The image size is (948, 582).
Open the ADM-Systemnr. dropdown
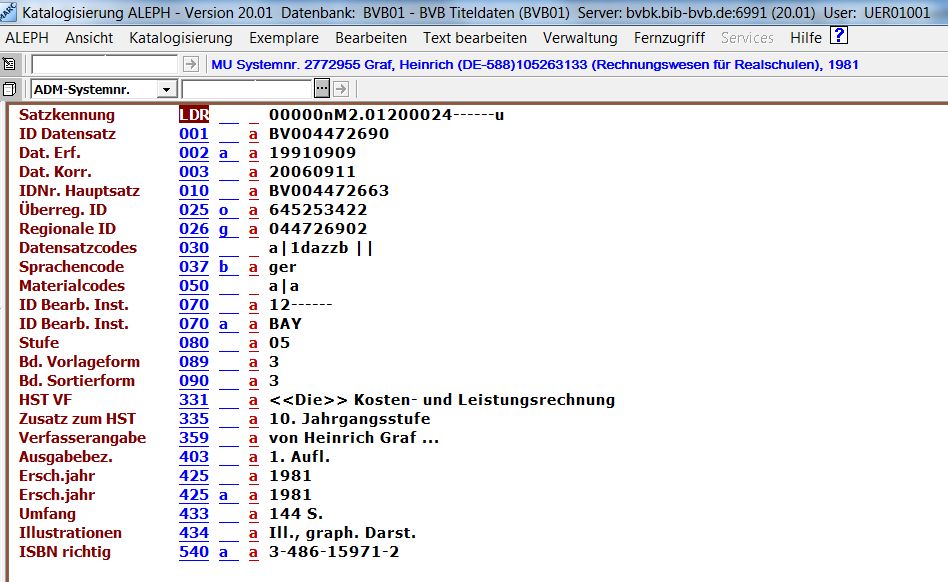click(x=167, y=89)
